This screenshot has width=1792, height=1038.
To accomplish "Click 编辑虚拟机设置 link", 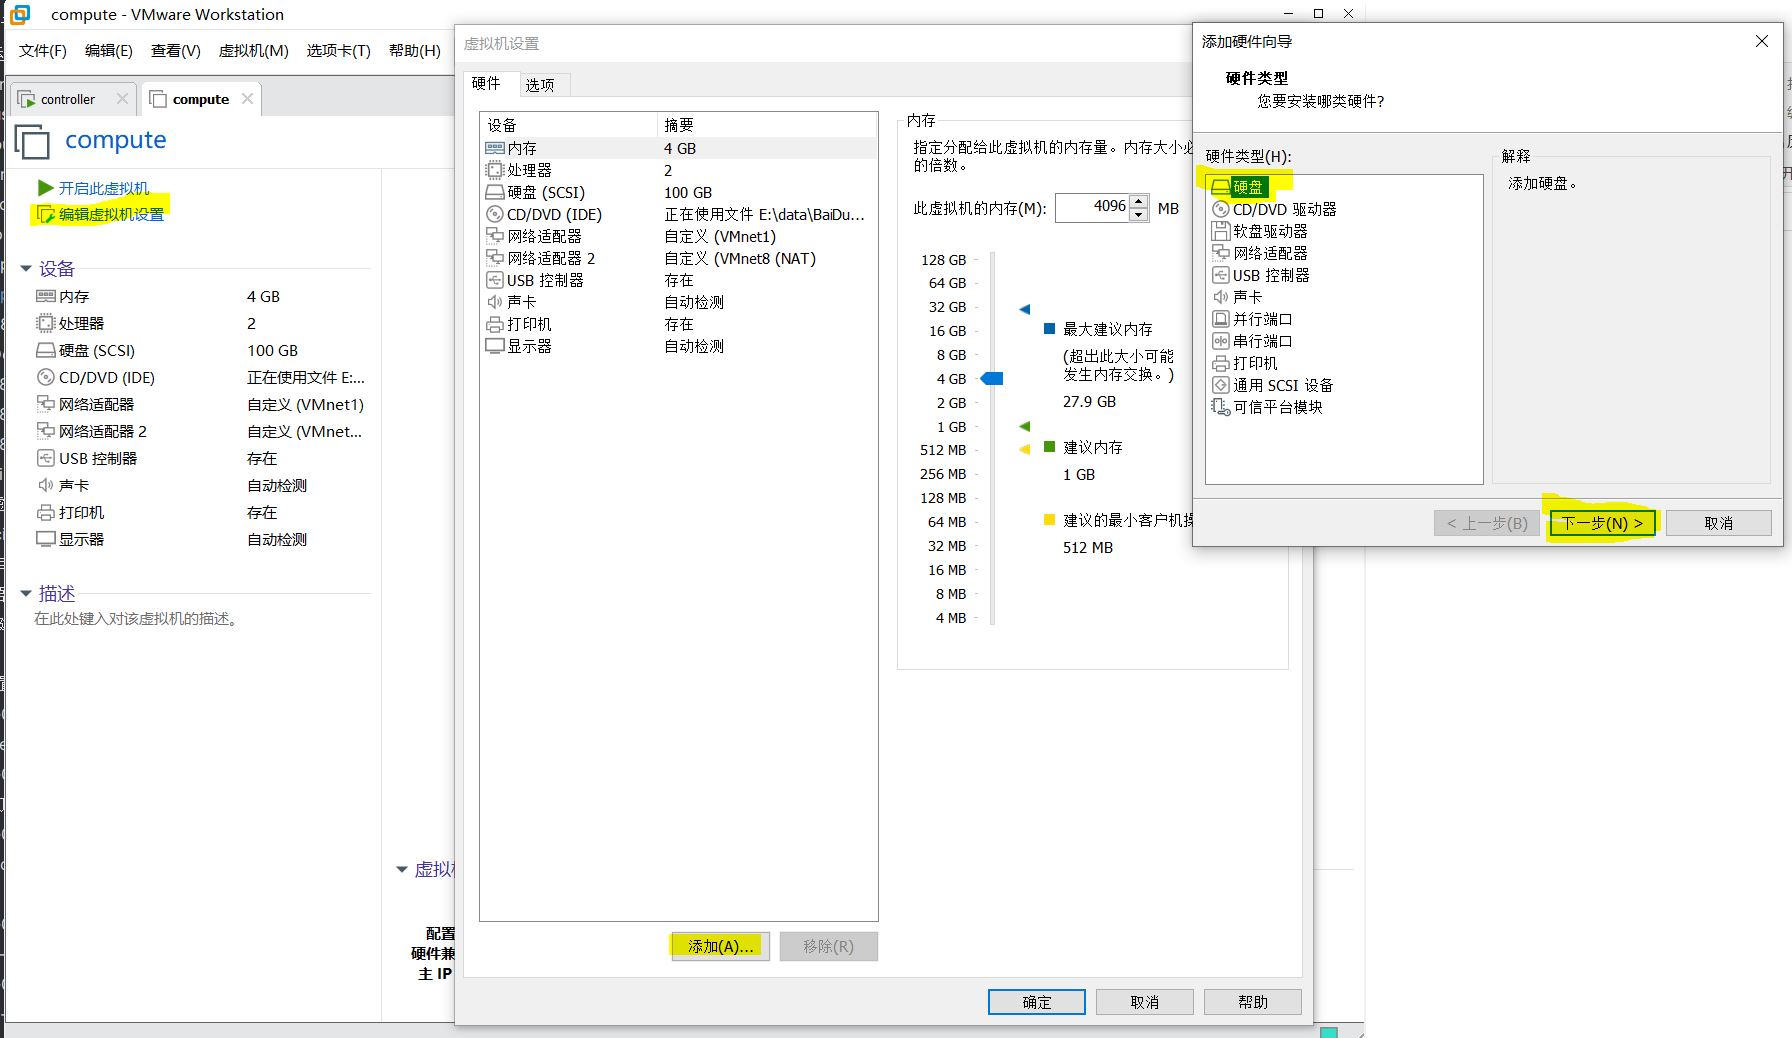I will pos(111,214).
